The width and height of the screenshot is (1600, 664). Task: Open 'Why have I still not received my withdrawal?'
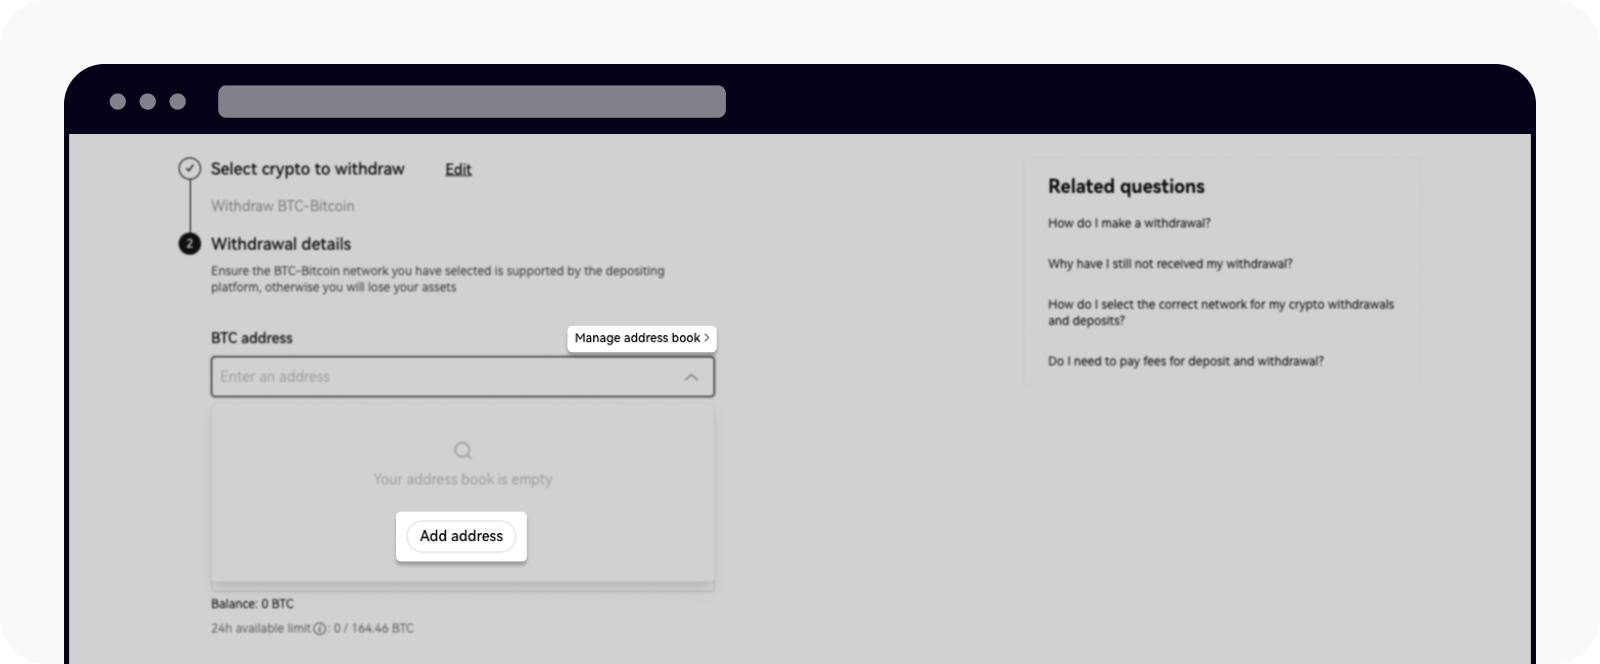pyautogui.click(x=1170, y=264)
